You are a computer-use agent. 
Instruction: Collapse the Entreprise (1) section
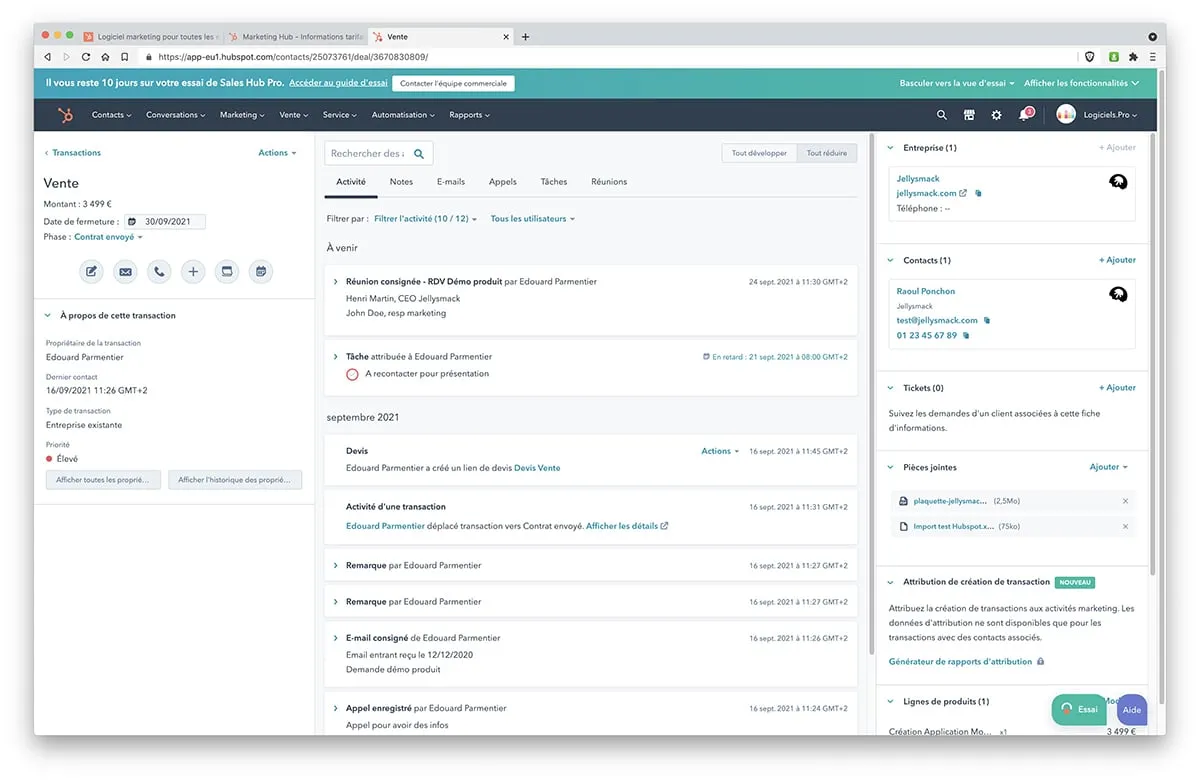891,148
